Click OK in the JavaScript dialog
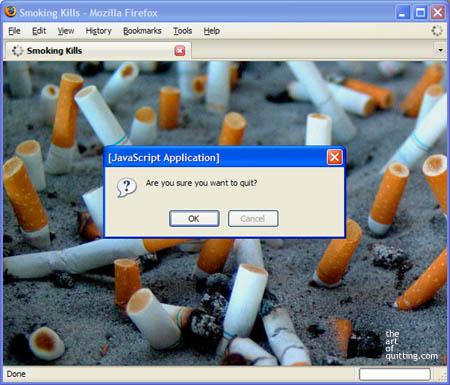Screen dimensions: 450x385 click(x=194, y=219)
